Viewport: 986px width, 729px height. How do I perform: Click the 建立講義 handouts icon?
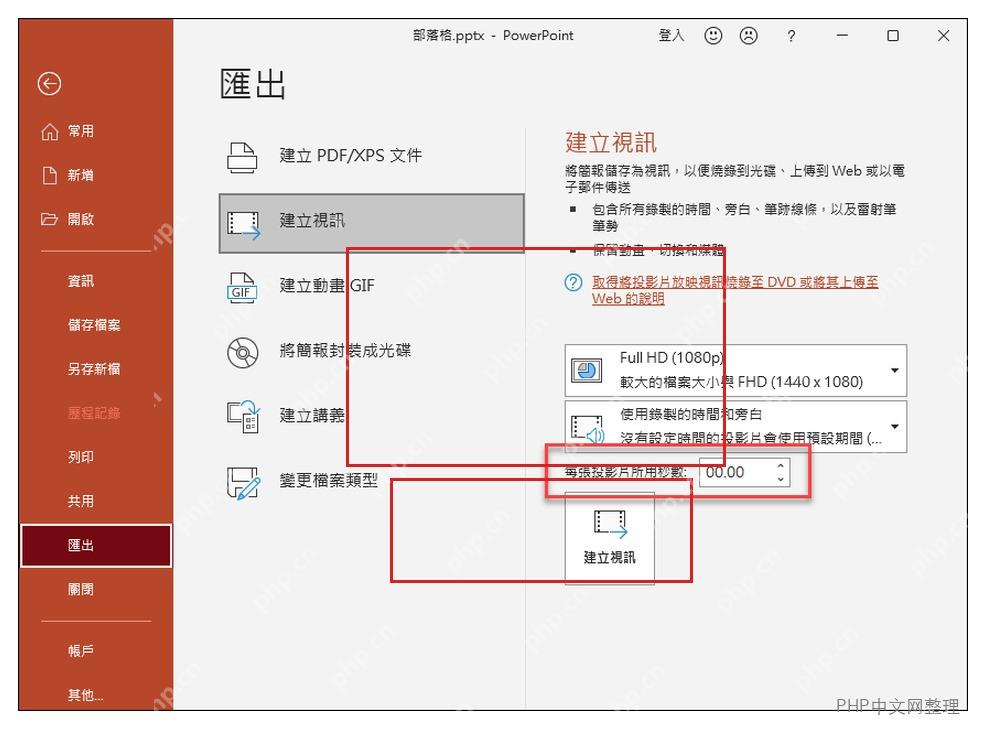click(x=243, y=416)
